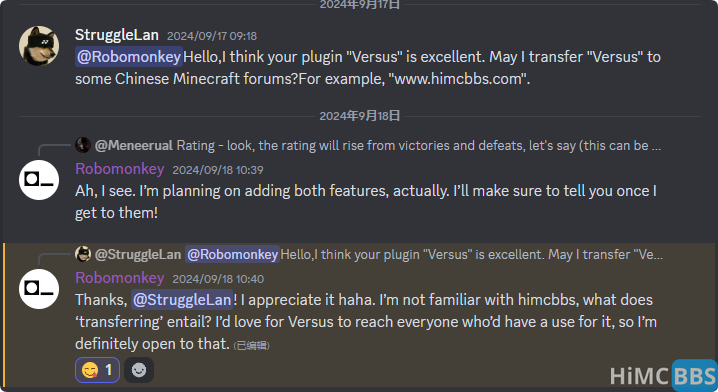718x392 pixels.
Task: Open StruggleLan username at message top
Action: point(117,35)
